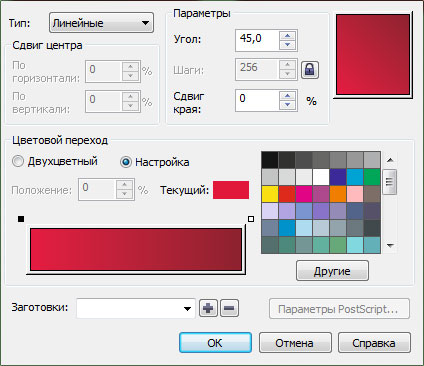This screenshot has height=366, width=424.
Task: Click the lock icon beside Шаги
Action: (310, 70)
